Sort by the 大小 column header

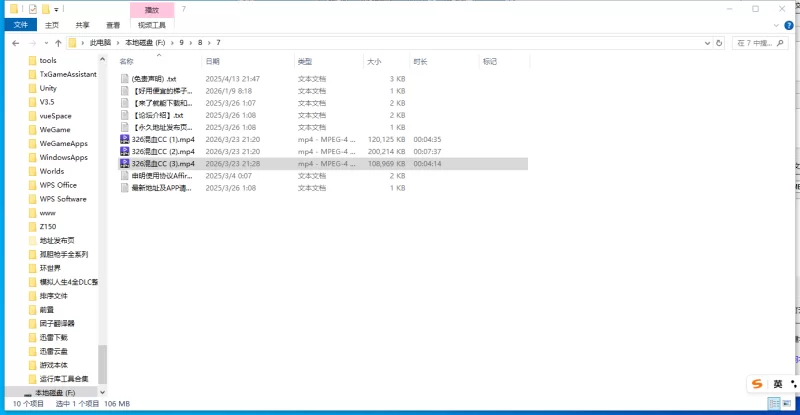point(374,61)
